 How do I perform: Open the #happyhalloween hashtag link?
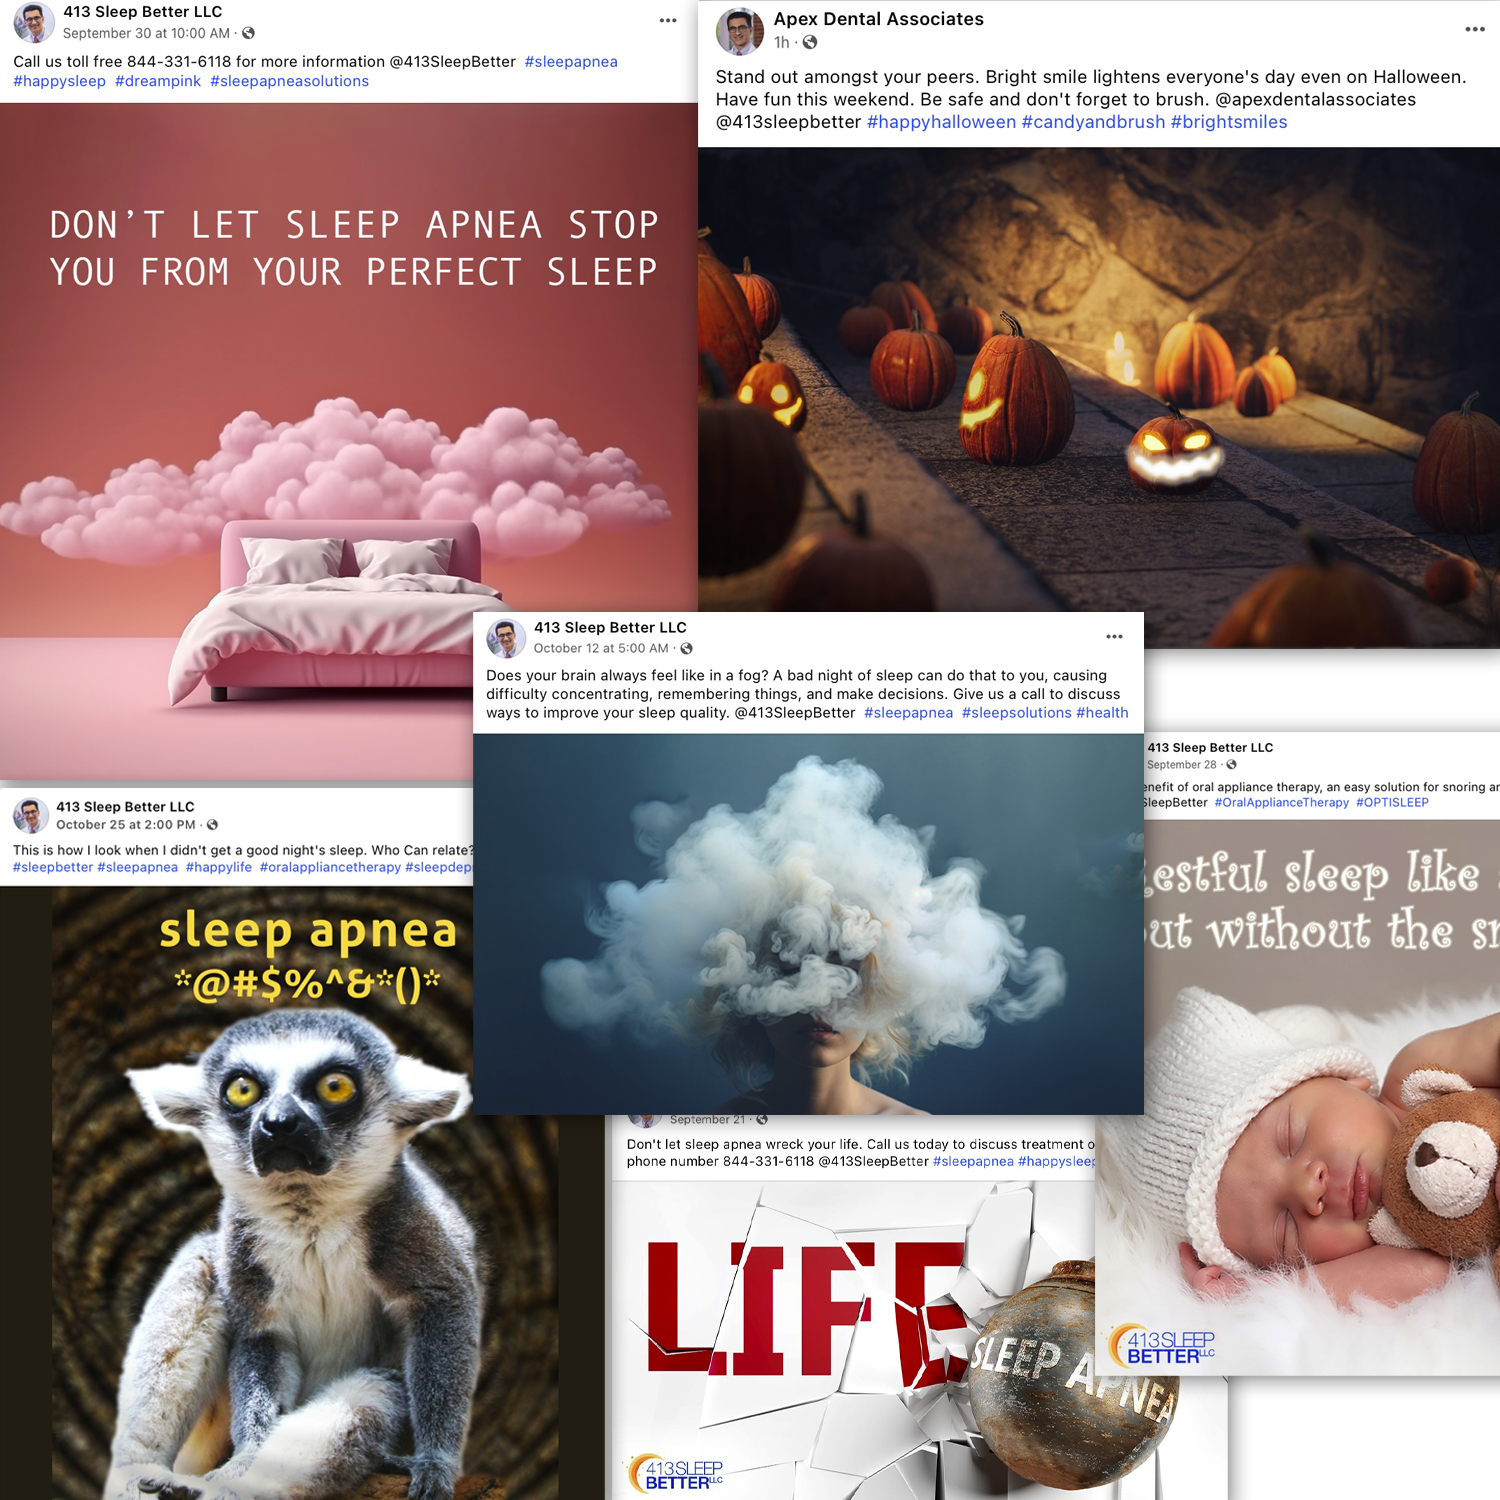[941, 122]
